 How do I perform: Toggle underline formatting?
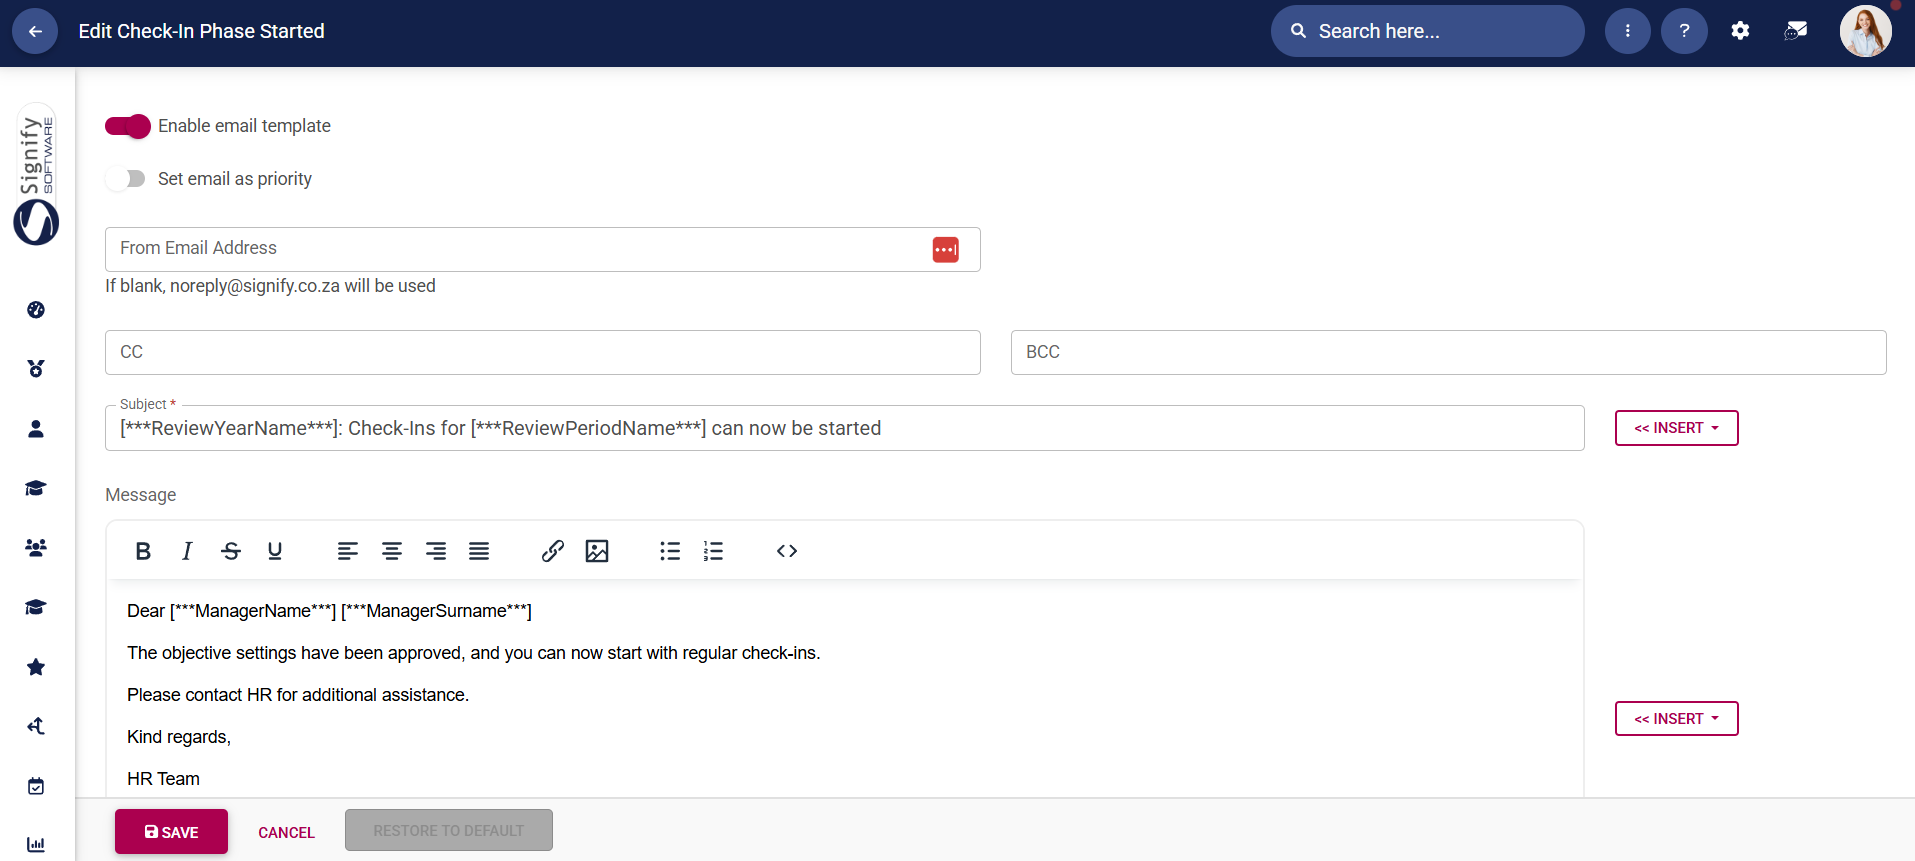275,551
